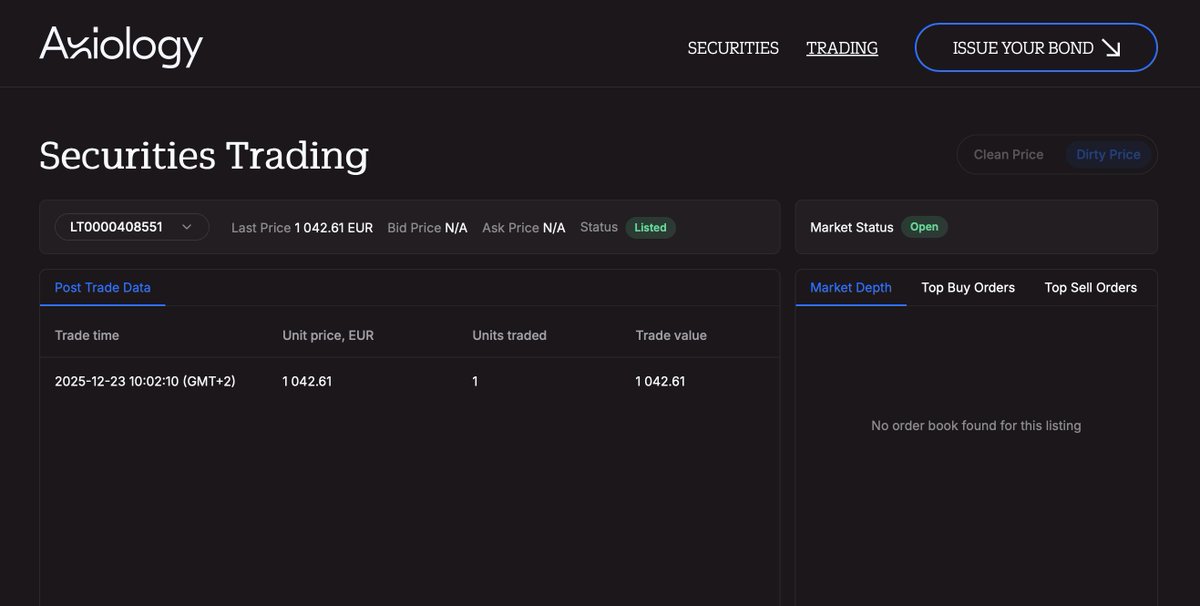Click the No order book found message
This screenshot has height=606, width=1200.
[x=976, y=425]
